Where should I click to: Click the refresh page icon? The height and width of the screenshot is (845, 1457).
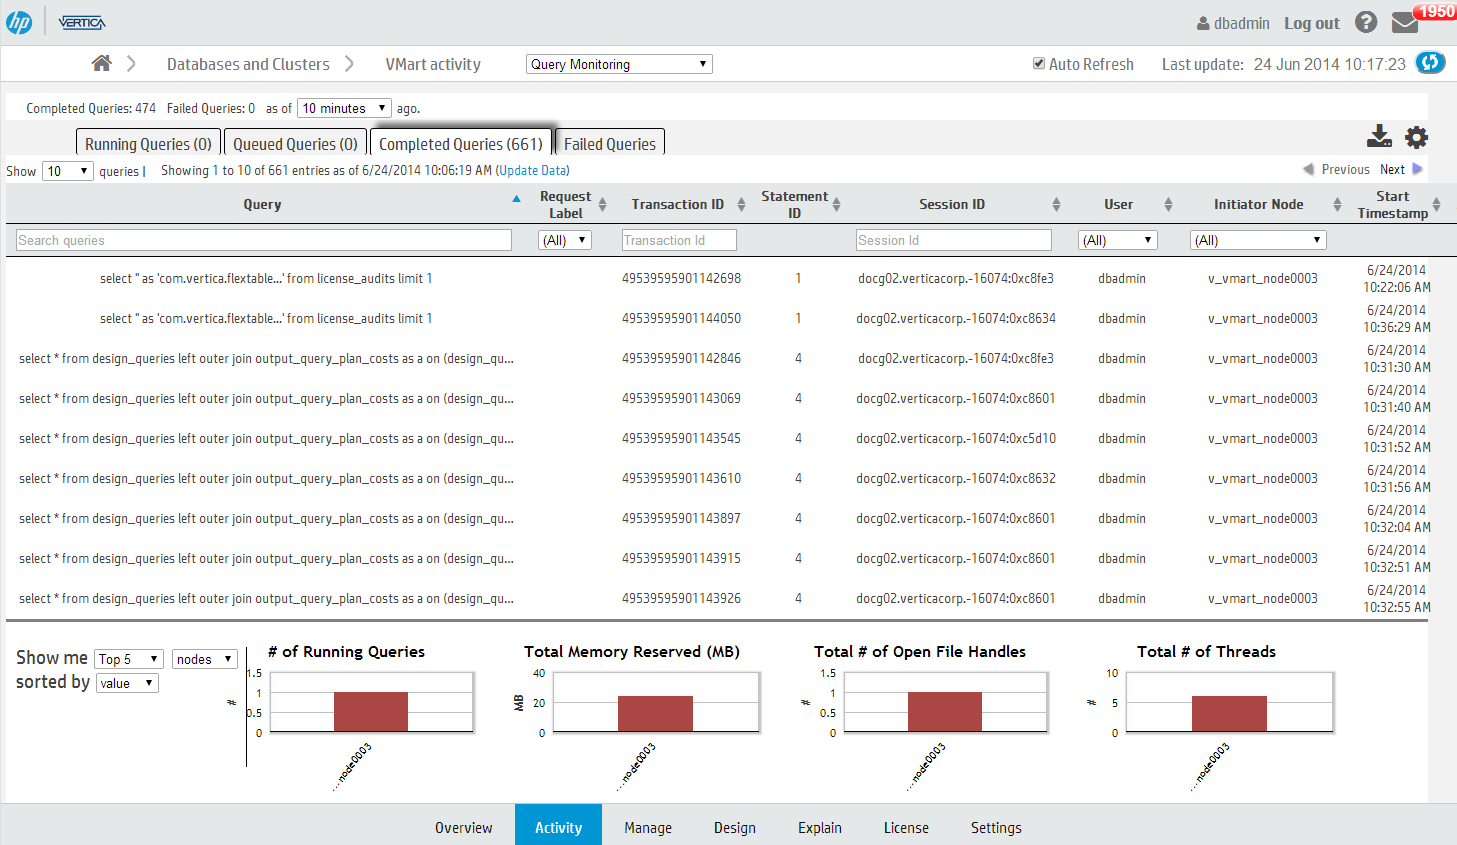(x=1431, y=62)
